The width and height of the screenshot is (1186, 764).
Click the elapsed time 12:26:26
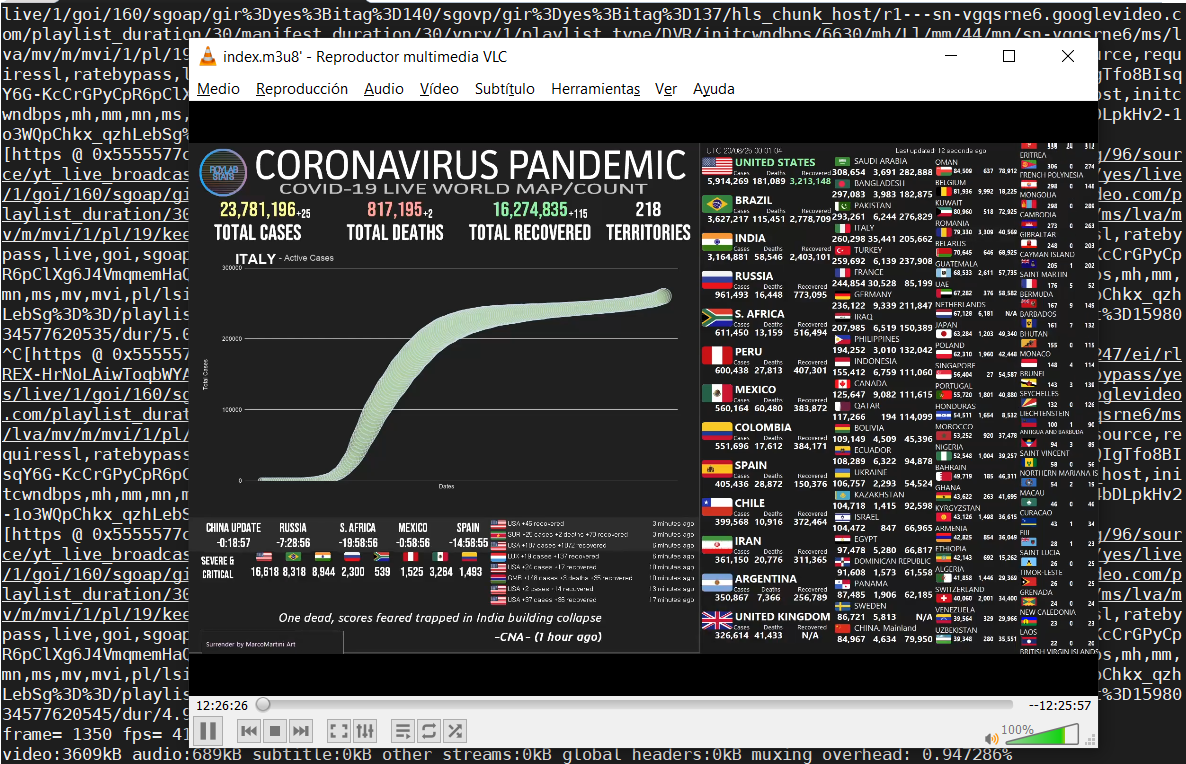pos(222,706)
